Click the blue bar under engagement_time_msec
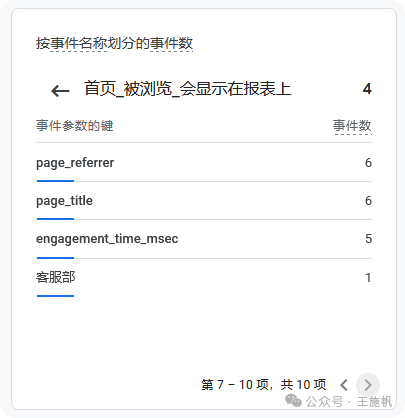405x418 pixels. coord(55,258)
